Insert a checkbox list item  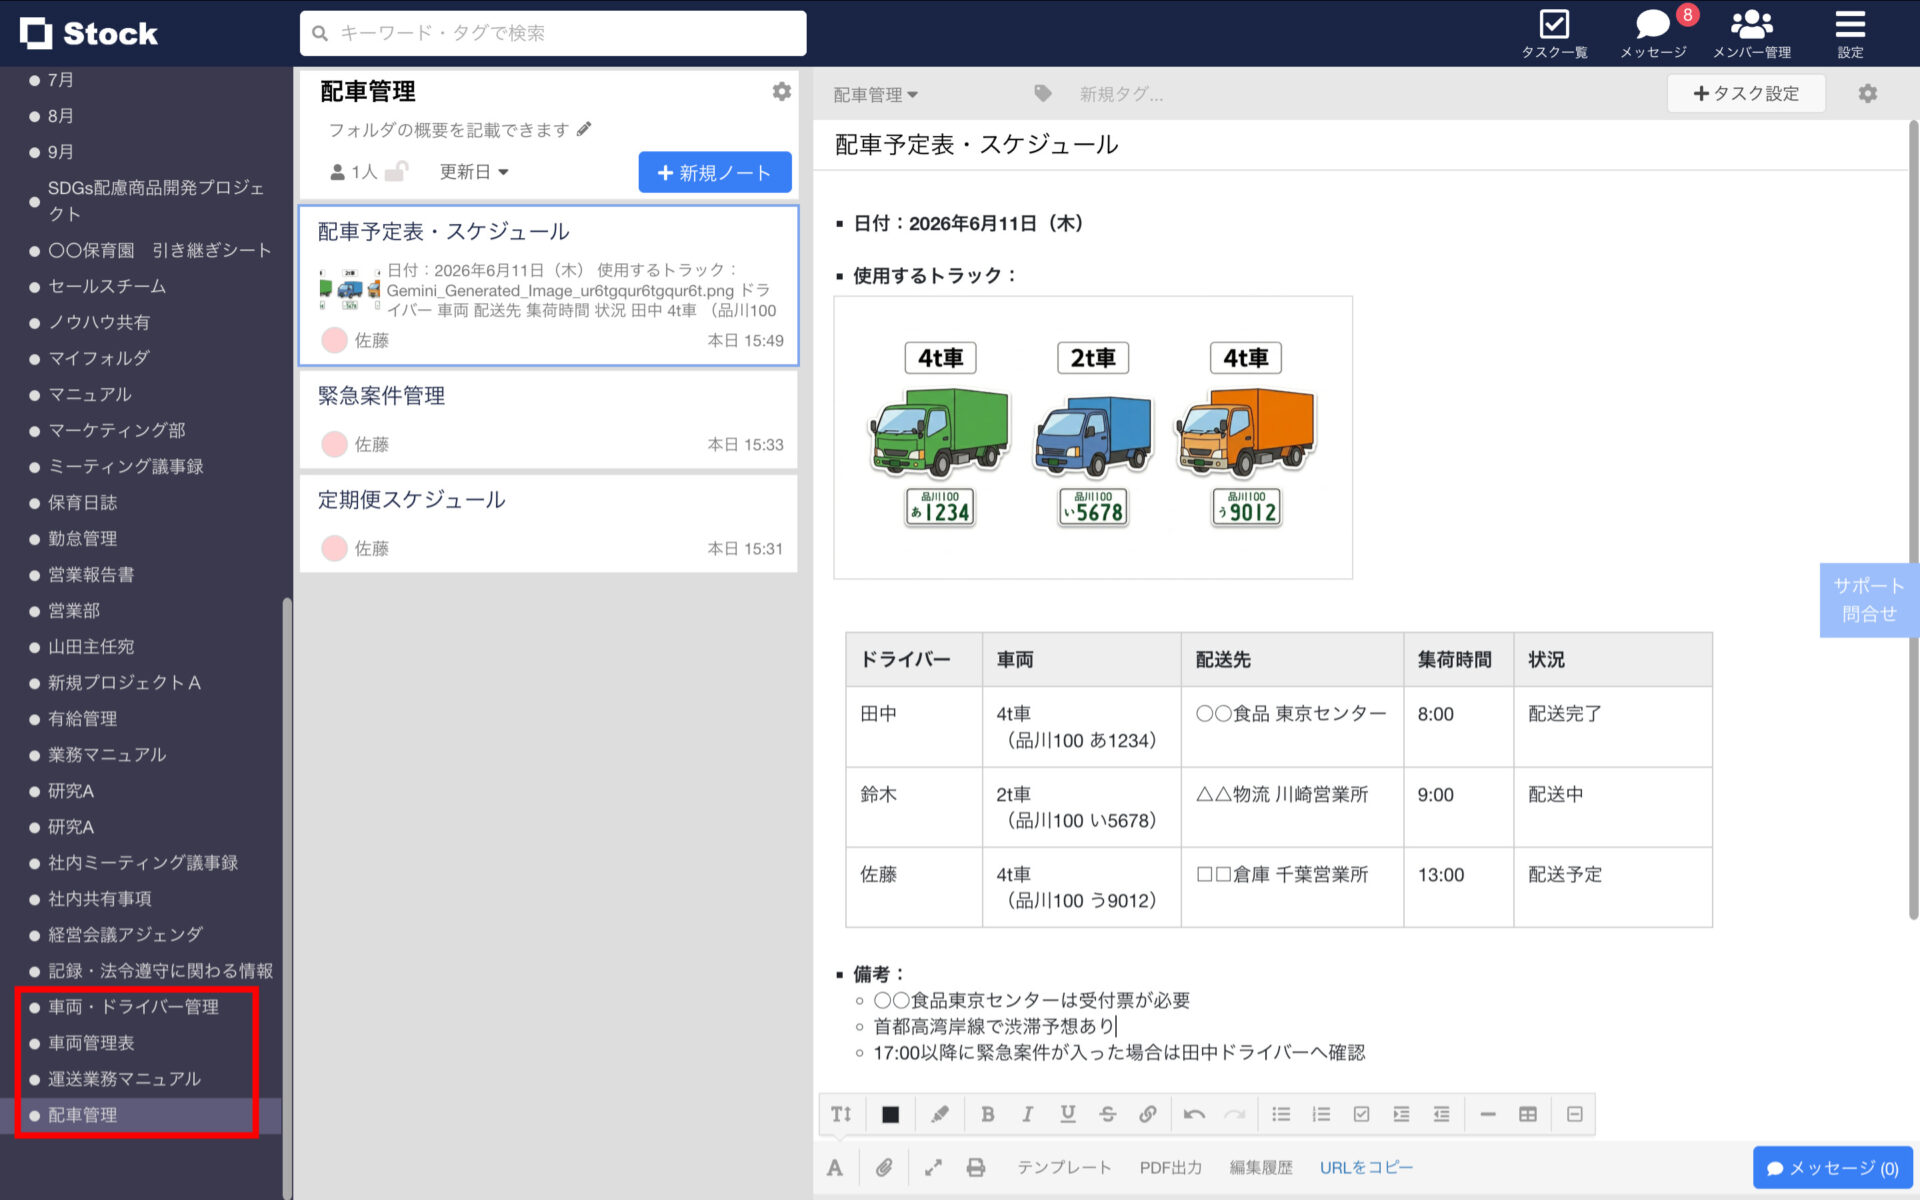[x=1361, y=1114]
